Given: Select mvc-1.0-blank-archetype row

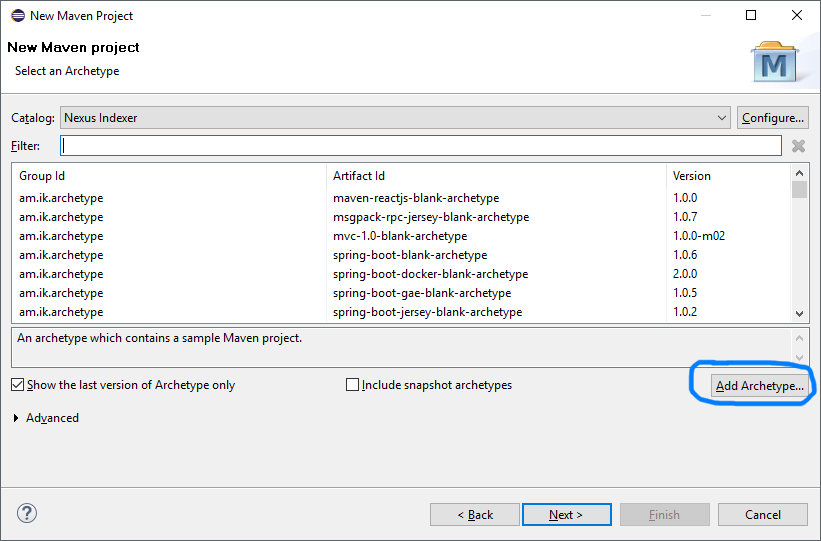Looking at the screenshot, I should click(x=401, y=236).
